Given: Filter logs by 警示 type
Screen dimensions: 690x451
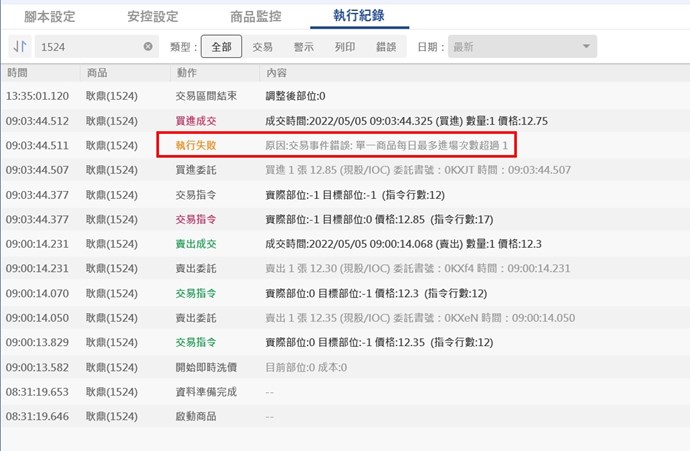Looking at the screenshot, I should pos(303,47).
